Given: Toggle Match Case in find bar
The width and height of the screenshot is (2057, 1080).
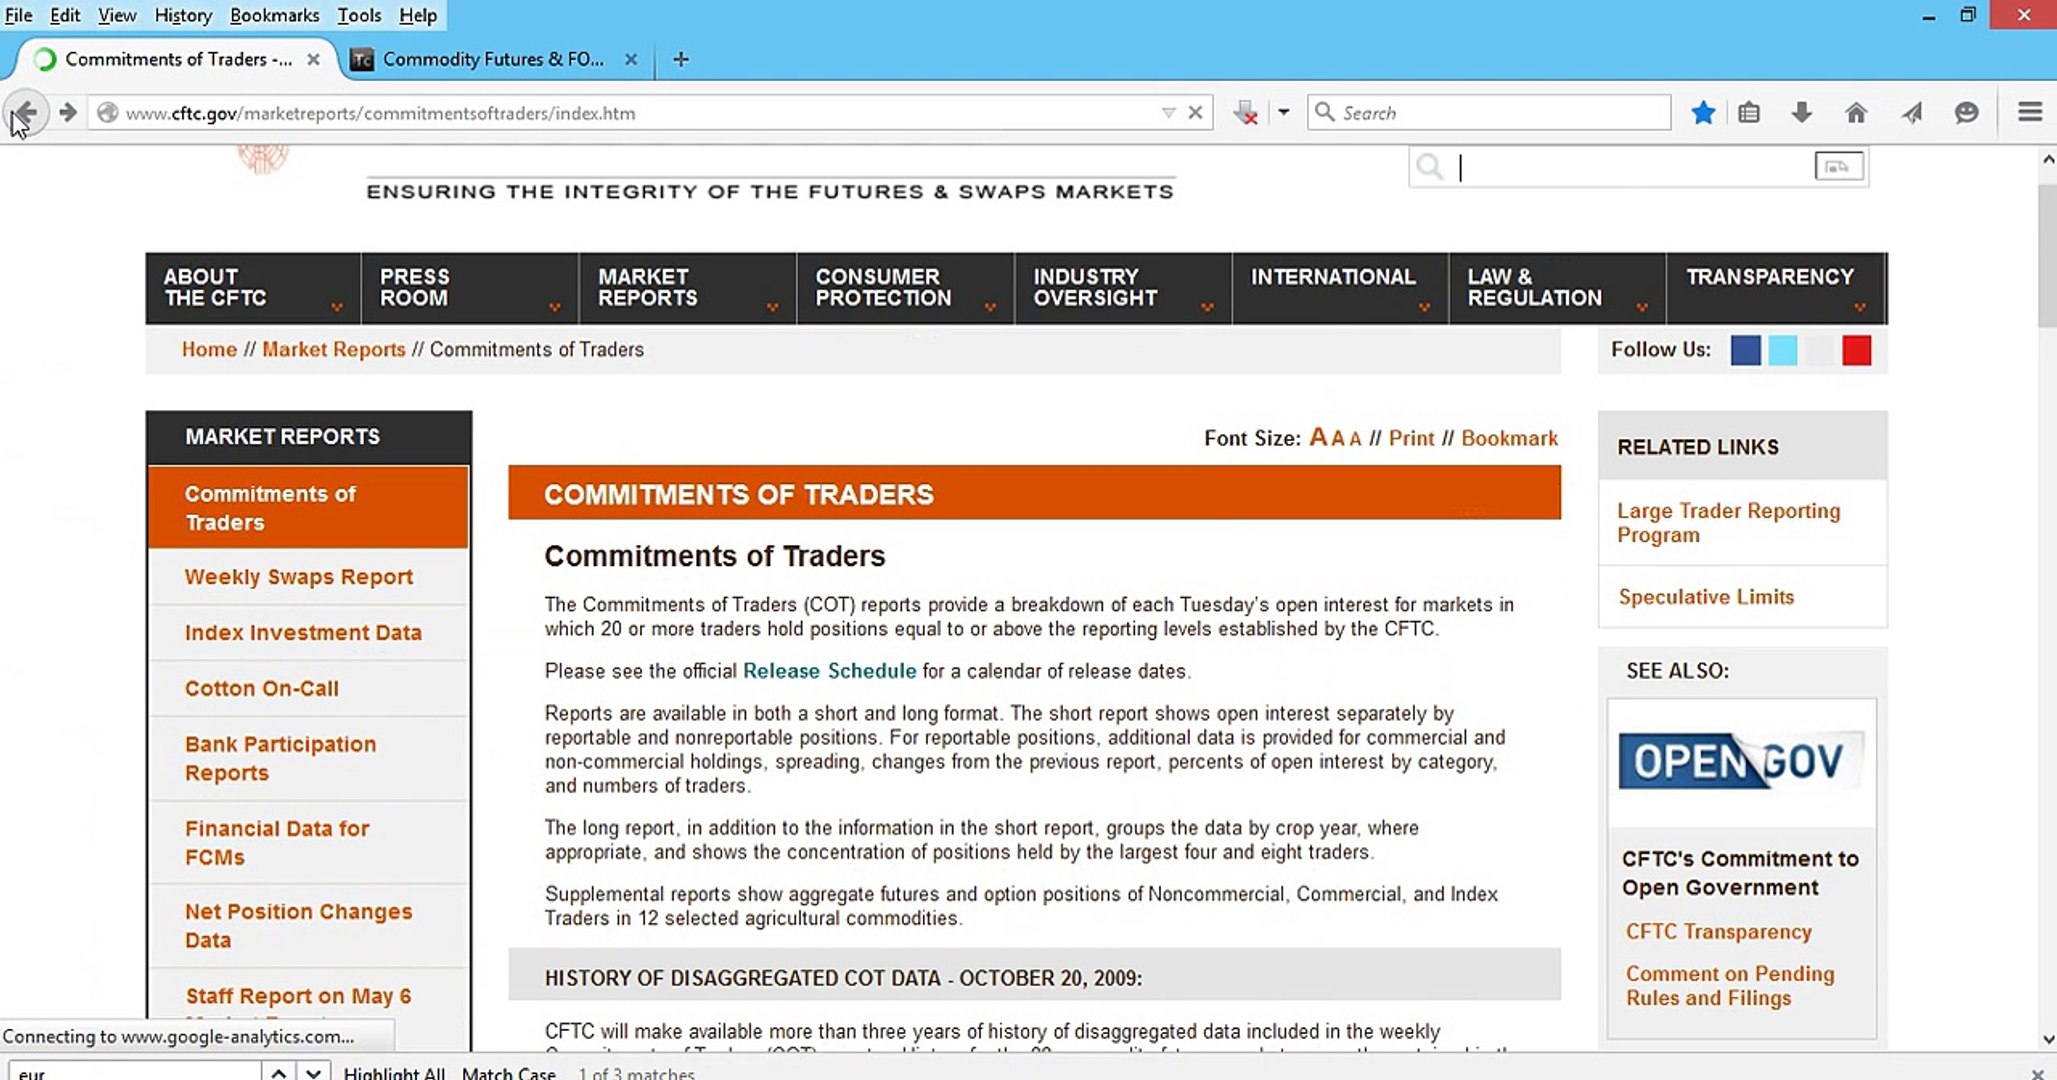Looking at the screenshot, I should [508, 1072].
